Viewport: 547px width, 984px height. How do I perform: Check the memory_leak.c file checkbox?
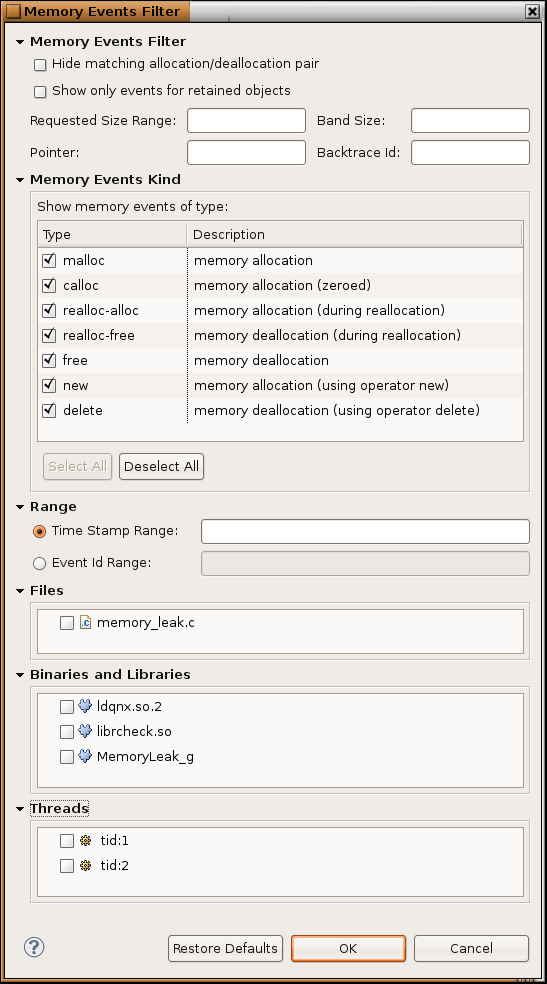click(67, 623)
